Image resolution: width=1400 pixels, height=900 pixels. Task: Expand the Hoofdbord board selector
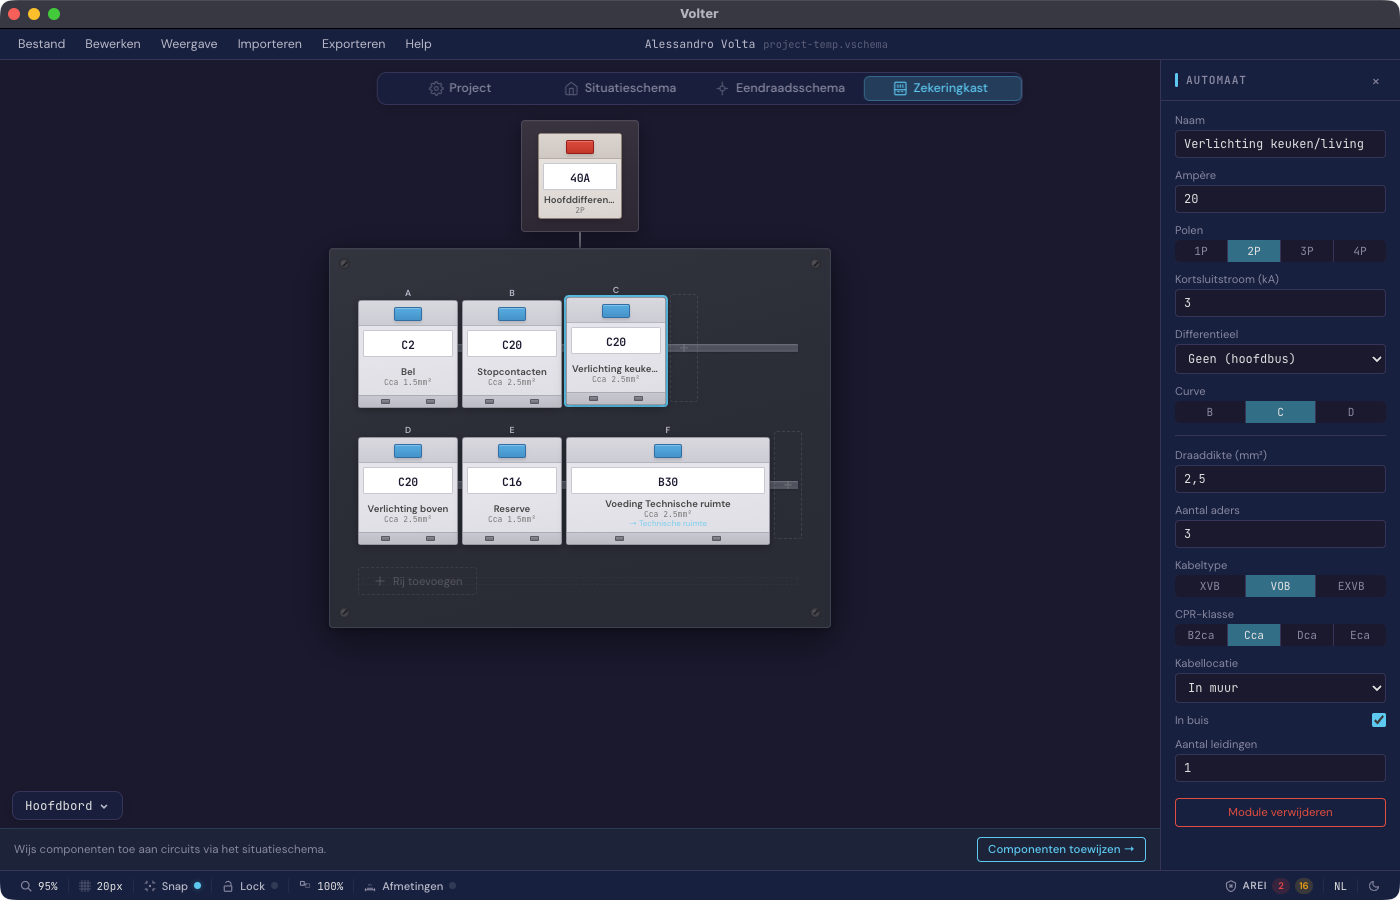pos(67,806)
